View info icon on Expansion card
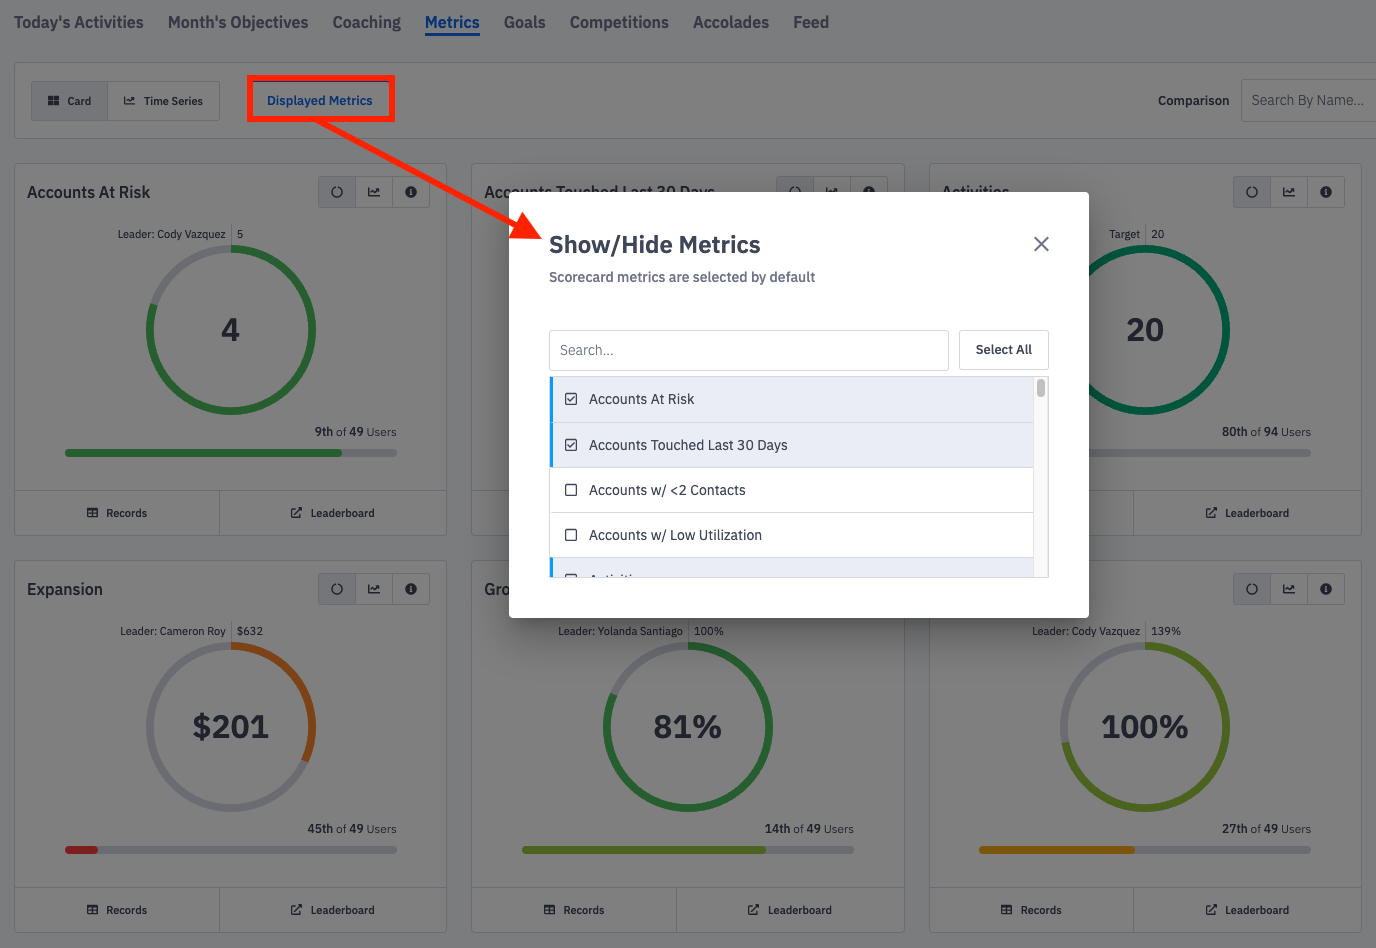The image size is (1376, 948). (411, 589)
